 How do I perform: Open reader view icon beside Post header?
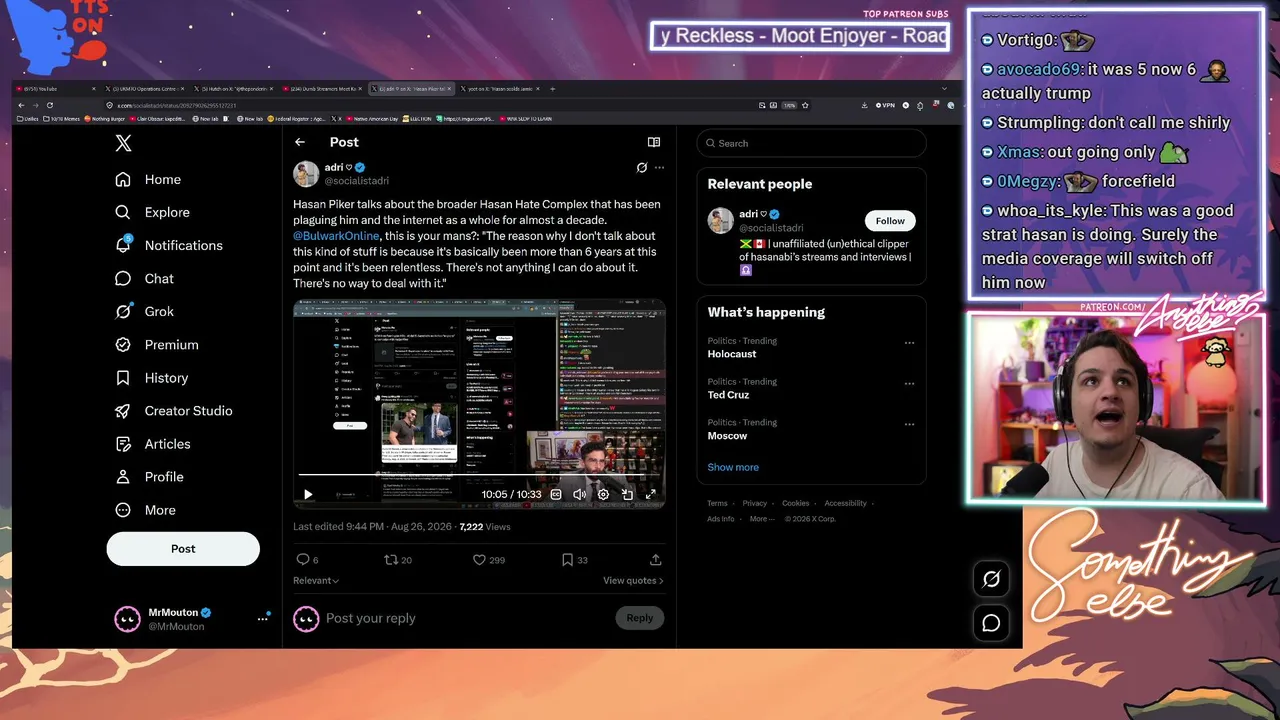click(654, 142)
